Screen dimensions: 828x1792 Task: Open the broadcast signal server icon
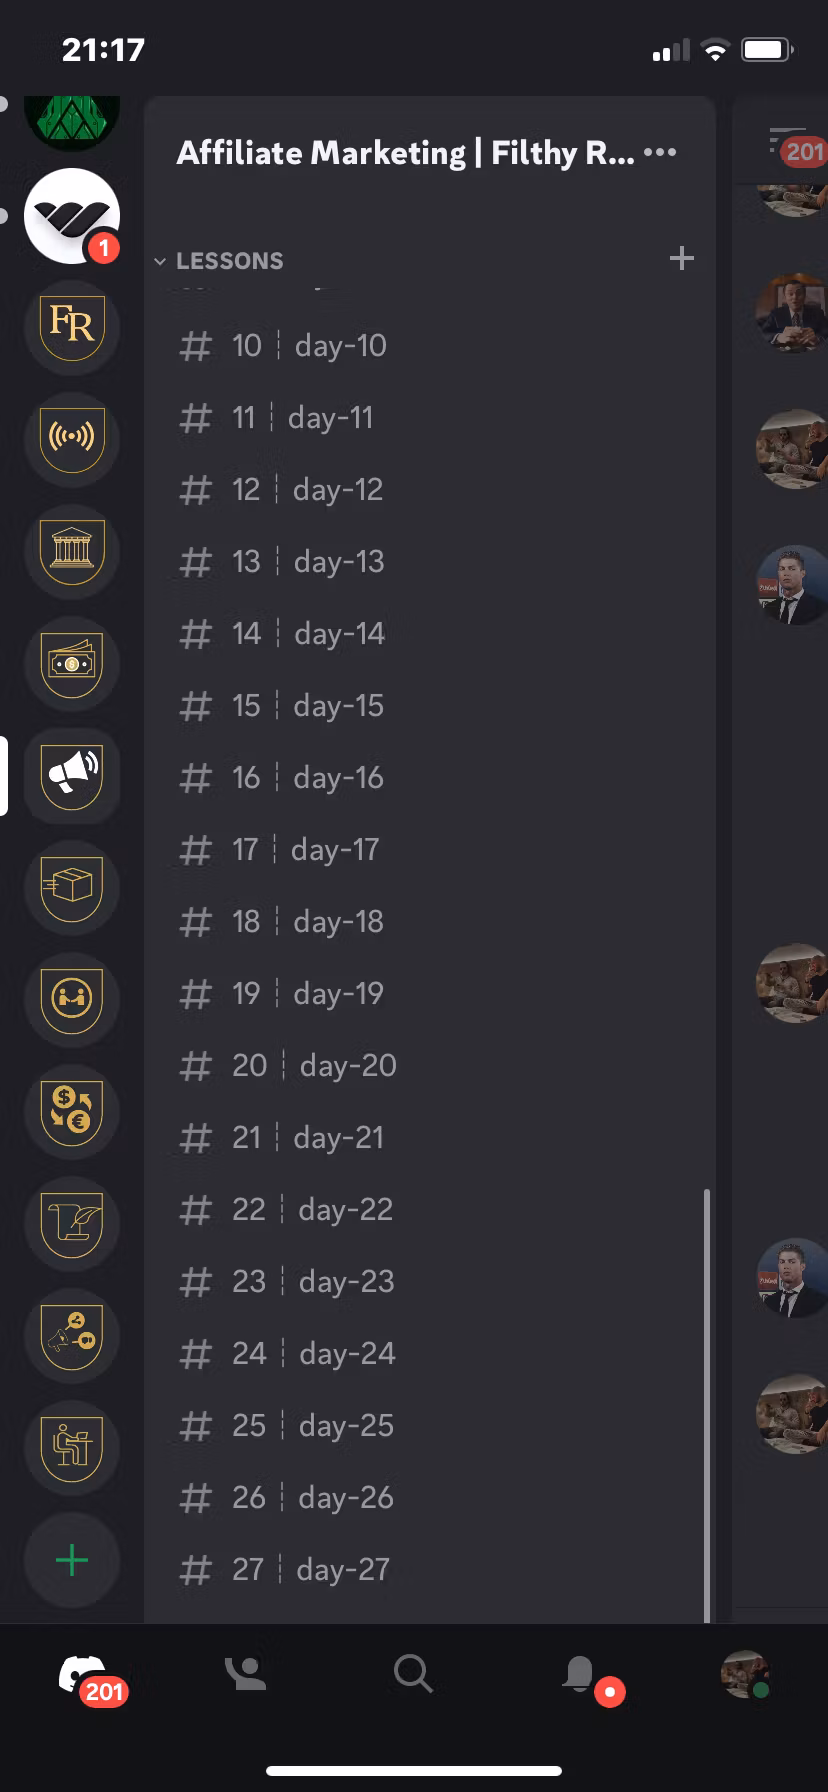[72, 439]
